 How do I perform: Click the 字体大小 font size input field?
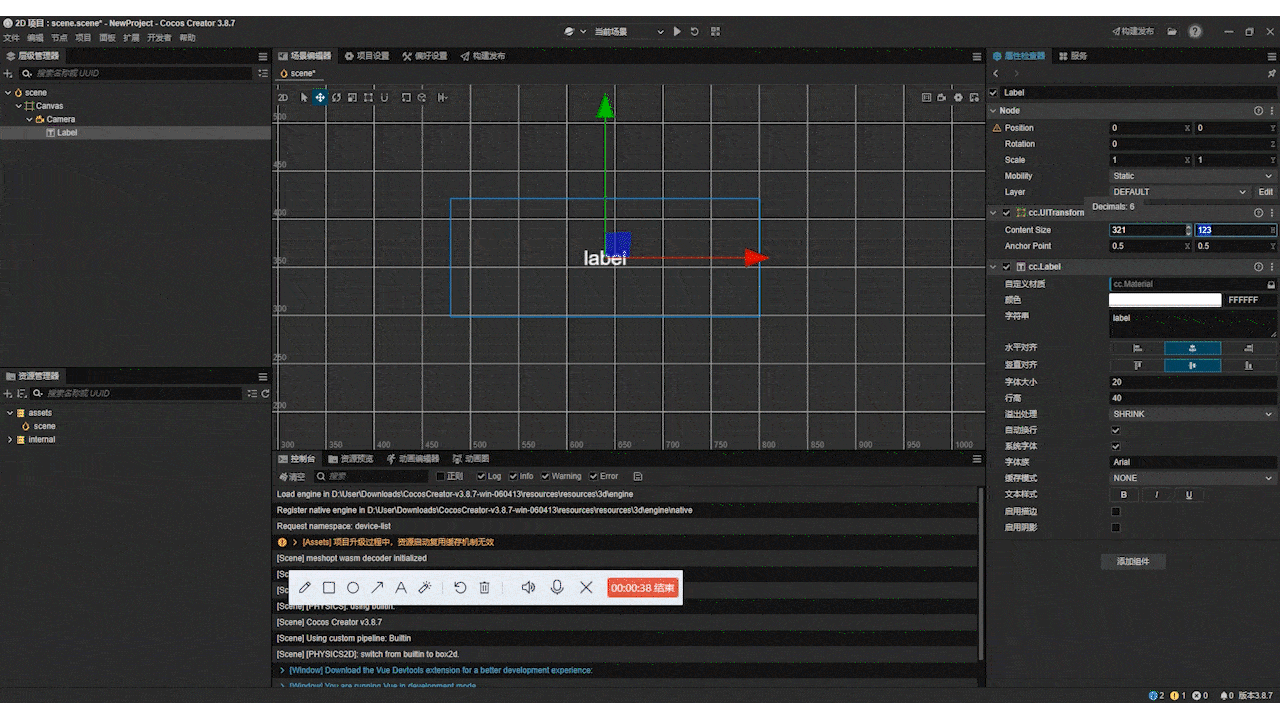point(1192,382)
